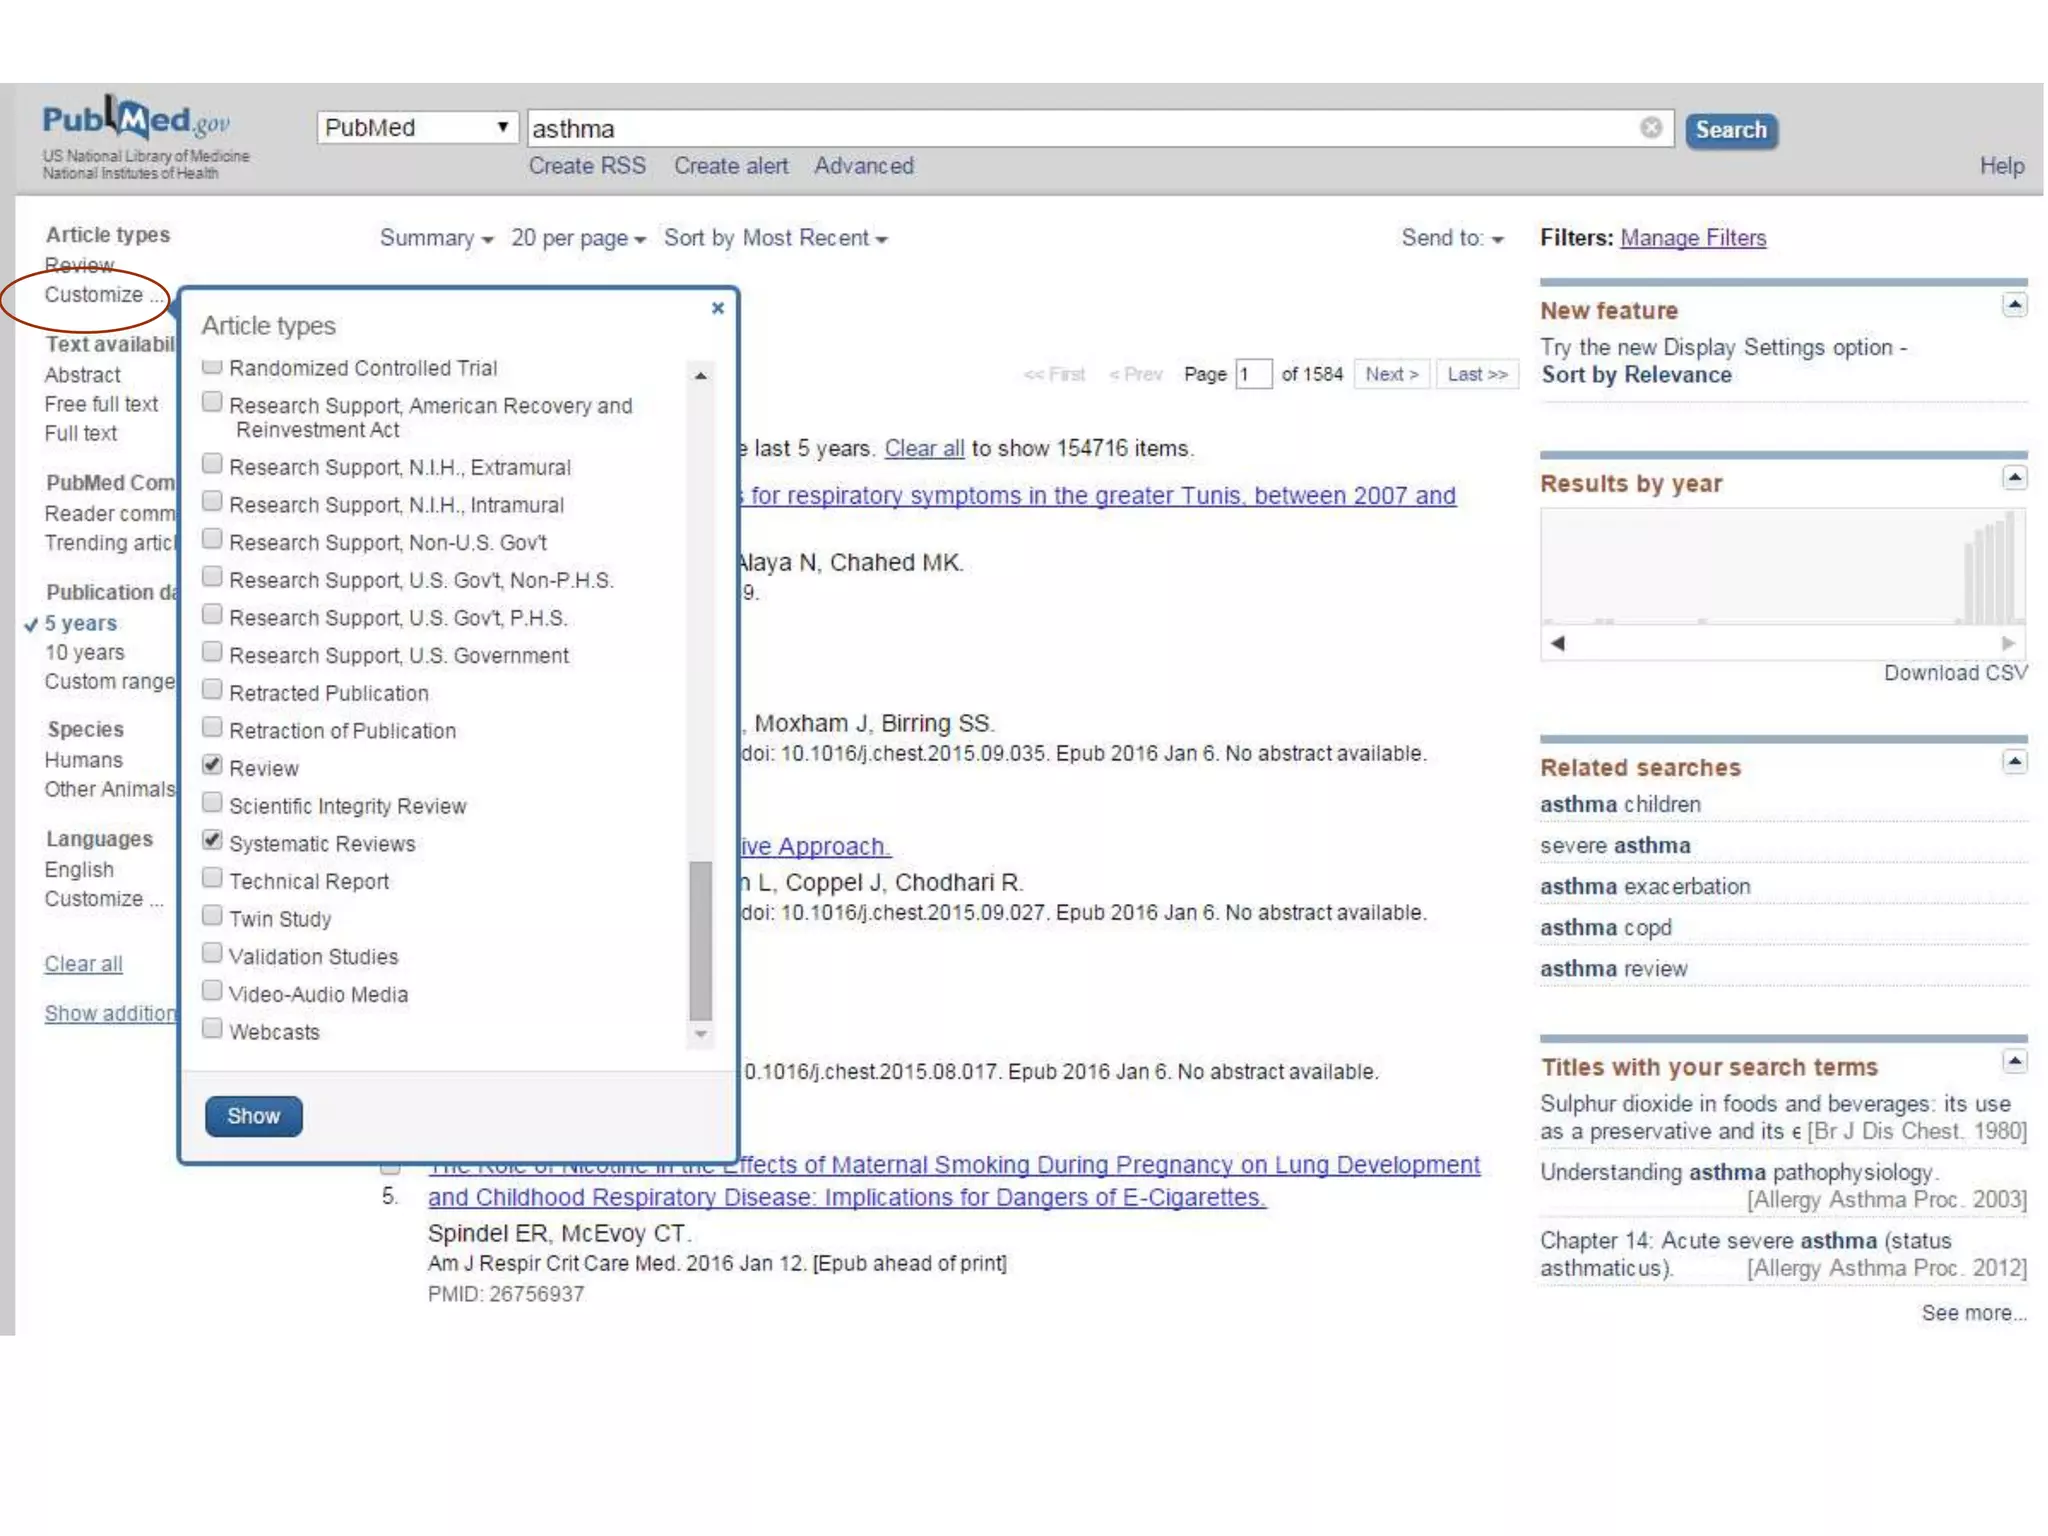Select the 10 years publication date filter

[85, 652]
